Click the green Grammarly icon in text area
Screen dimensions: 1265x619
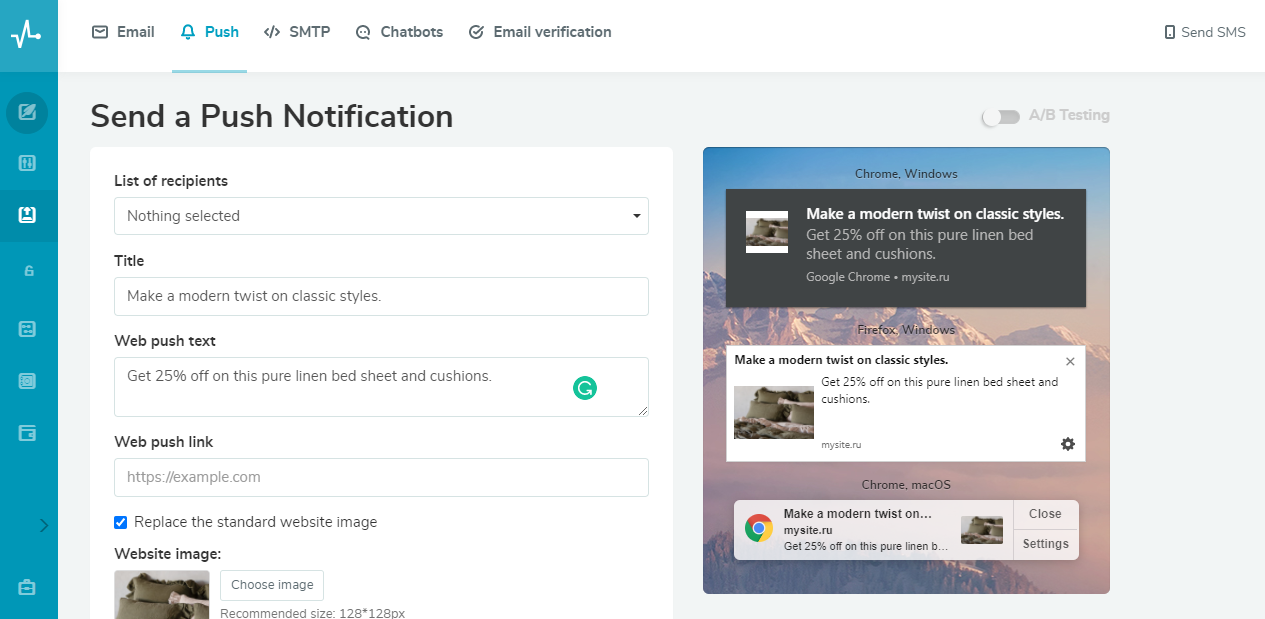coord(585,388)
